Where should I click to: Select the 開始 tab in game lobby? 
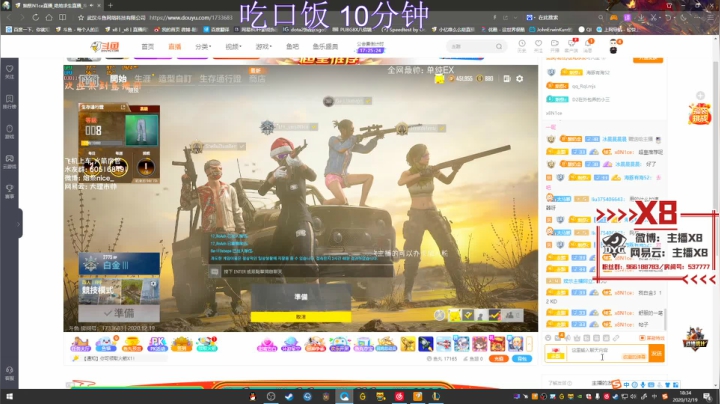pos(118,79)
